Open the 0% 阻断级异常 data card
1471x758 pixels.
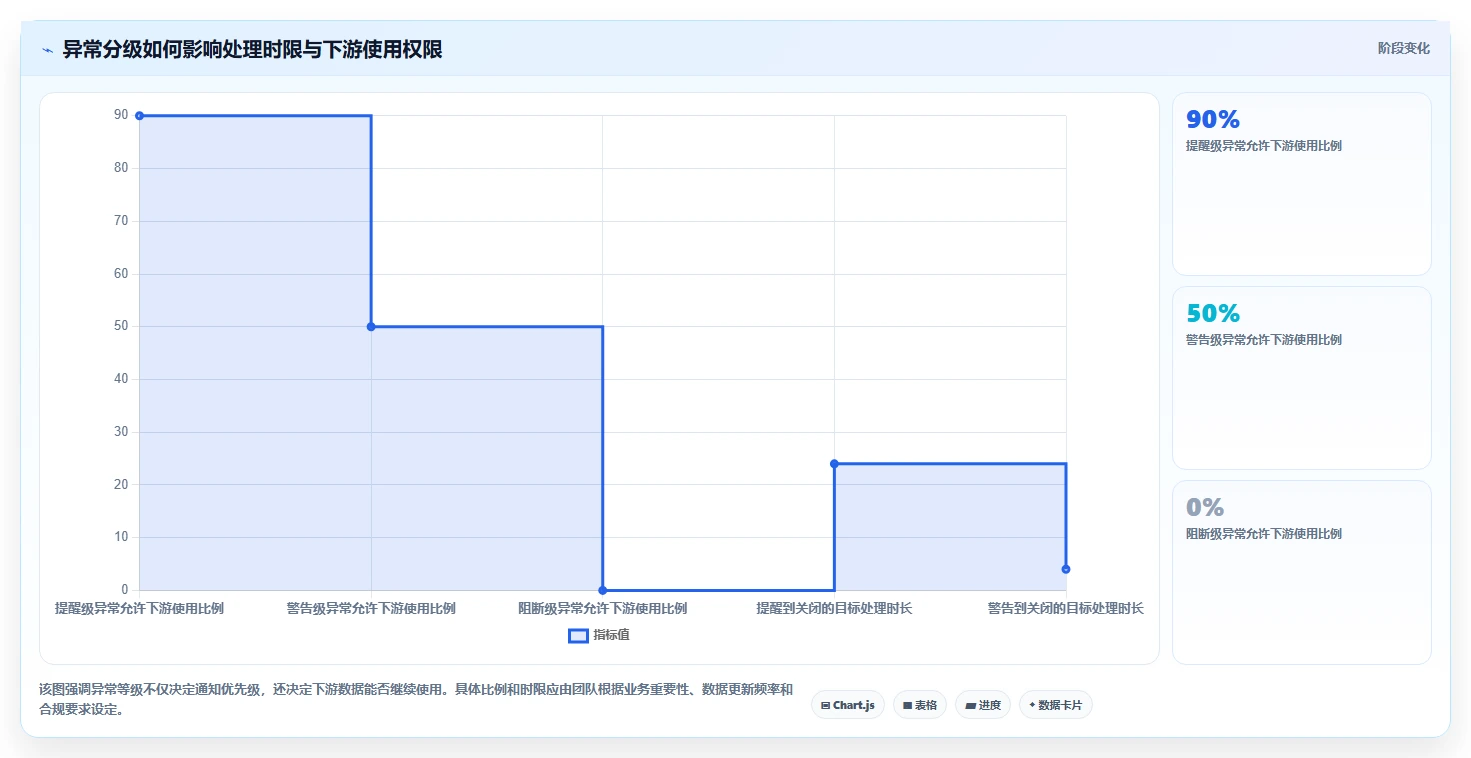coord(1302,572)
